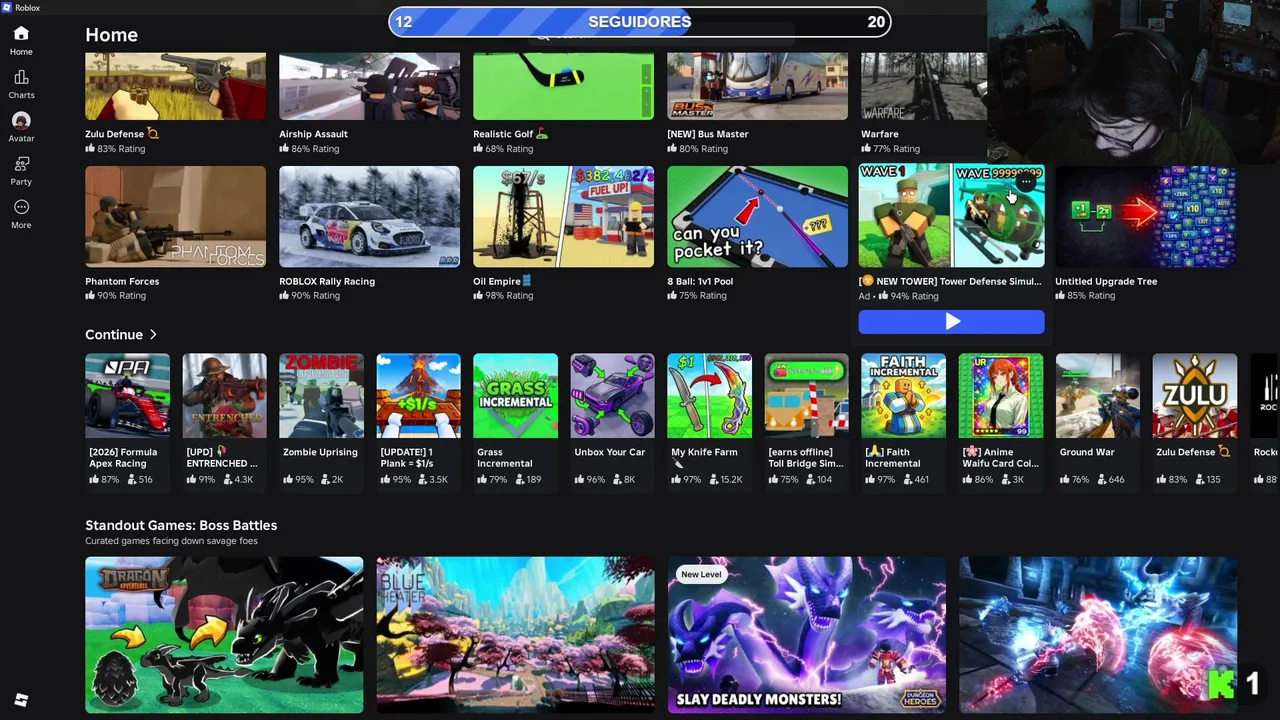Screen dimensions: 1280x720
Task: Open the 8 Ball: 1v1 Pool thumbnail
Action: (757, 217)
